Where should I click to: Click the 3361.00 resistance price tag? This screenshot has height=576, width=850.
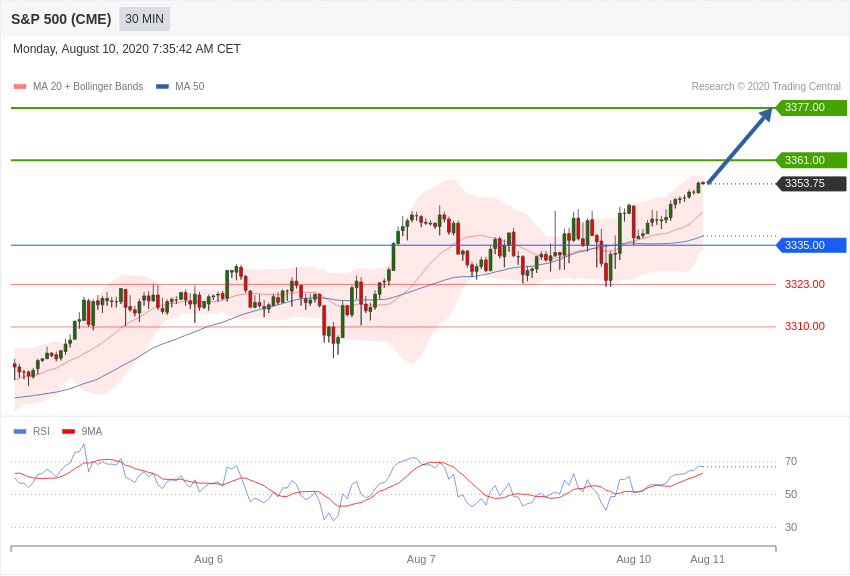[x=812, y=160]
